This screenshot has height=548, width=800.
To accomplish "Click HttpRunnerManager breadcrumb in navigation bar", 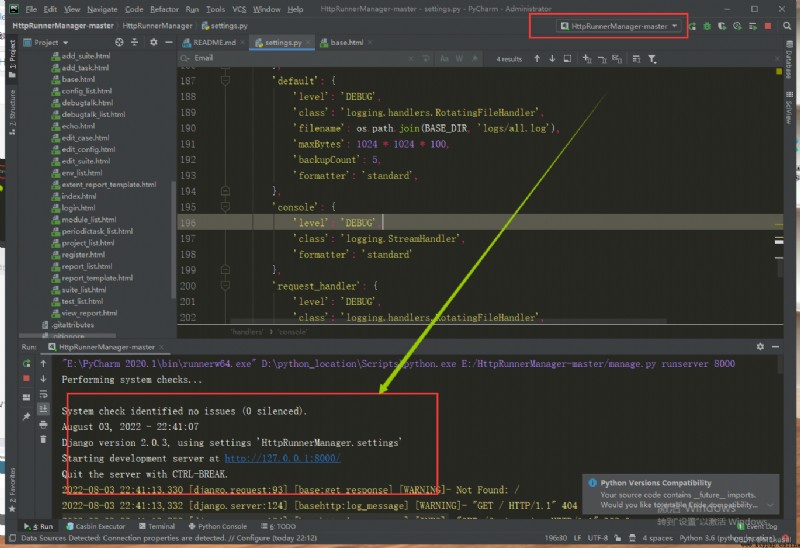I will pyautogui.click(x=157, y=26).
